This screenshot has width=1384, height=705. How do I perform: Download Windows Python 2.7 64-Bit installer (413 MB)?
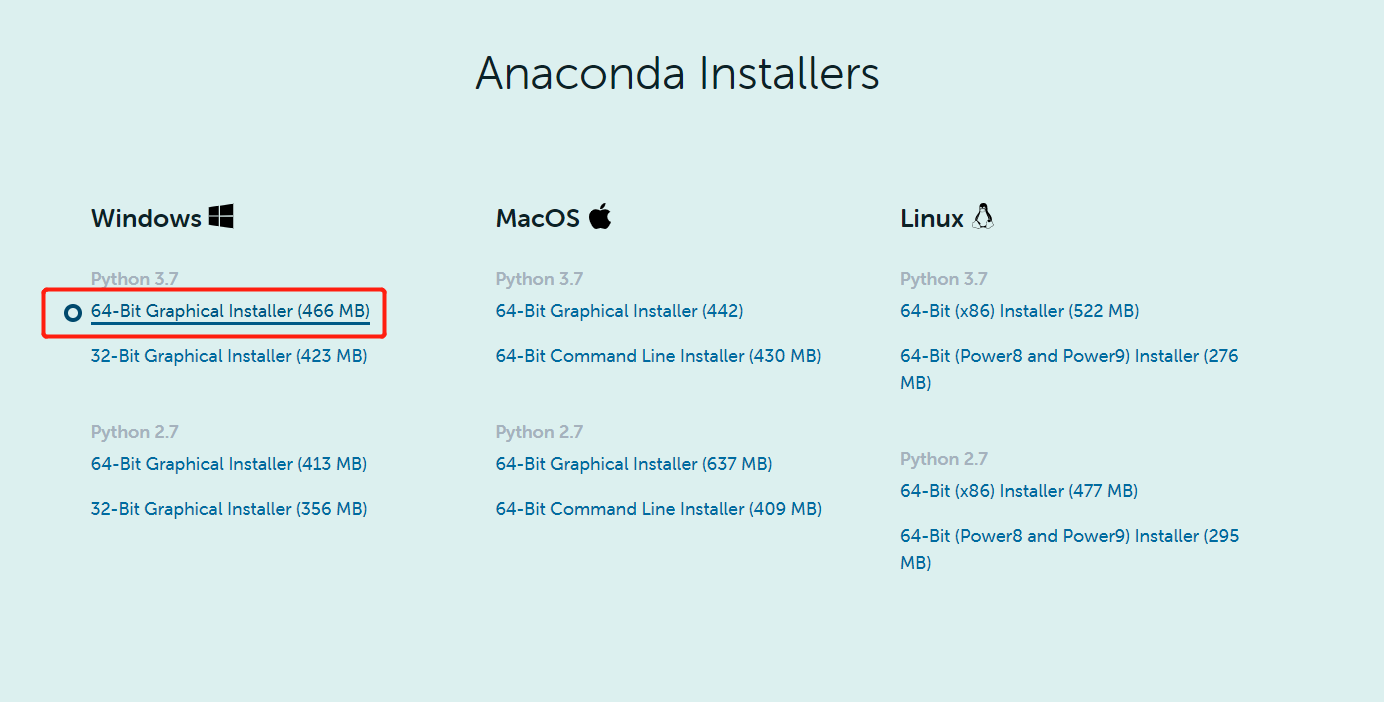click(x=228, y=463)
